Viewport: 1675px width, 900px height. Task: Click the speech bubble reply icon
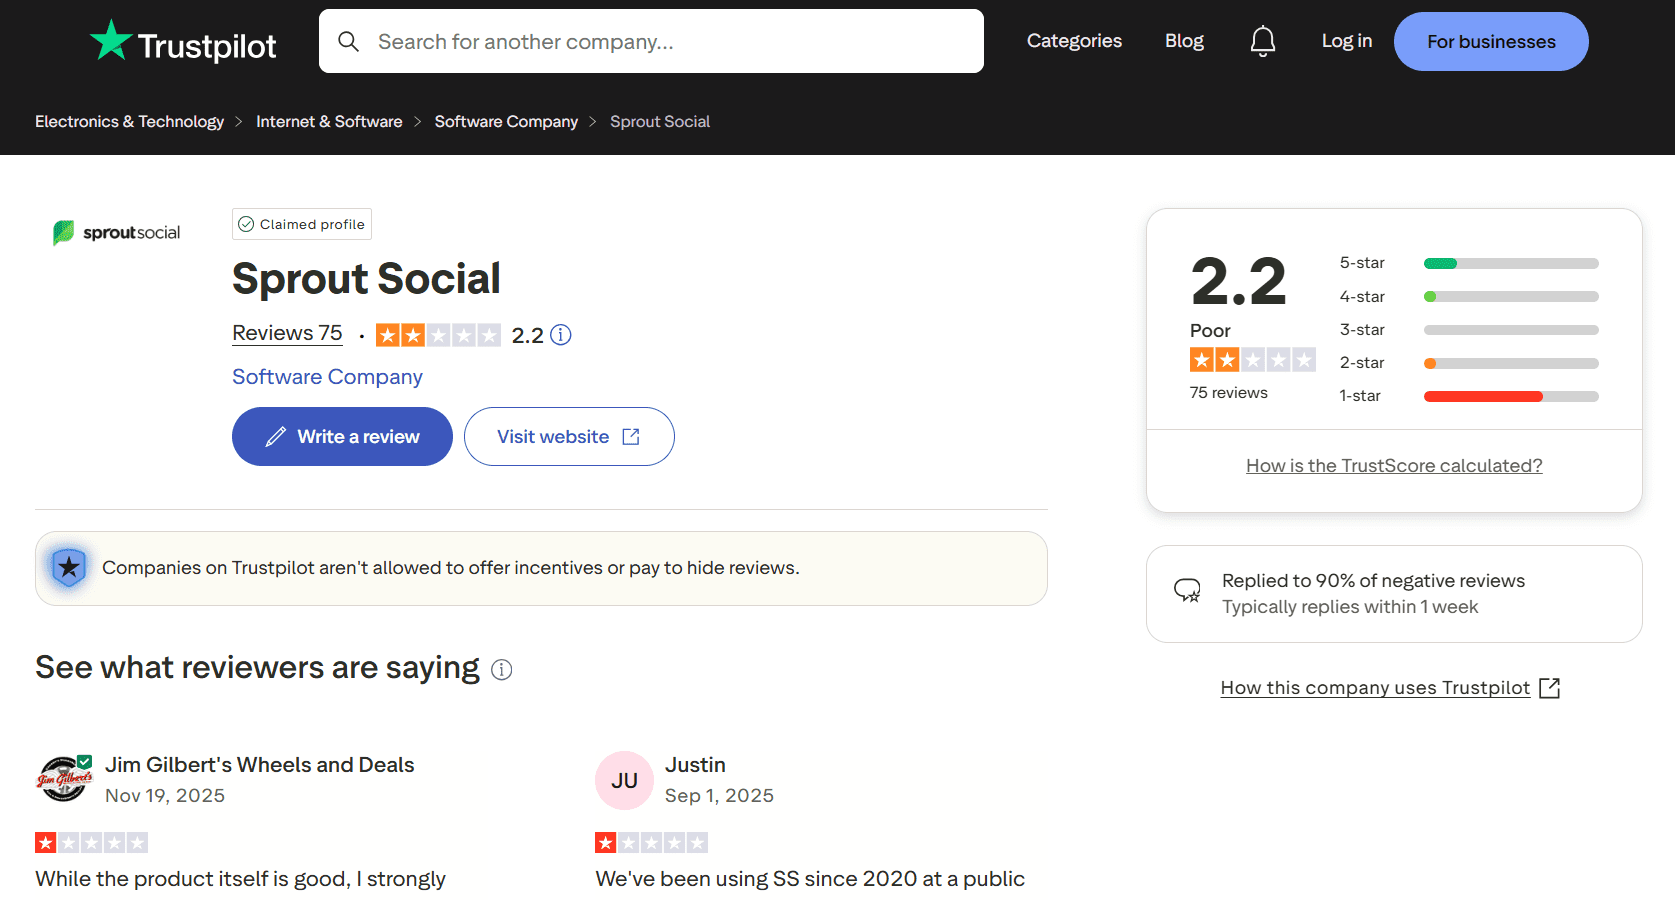pos(1187,590)
